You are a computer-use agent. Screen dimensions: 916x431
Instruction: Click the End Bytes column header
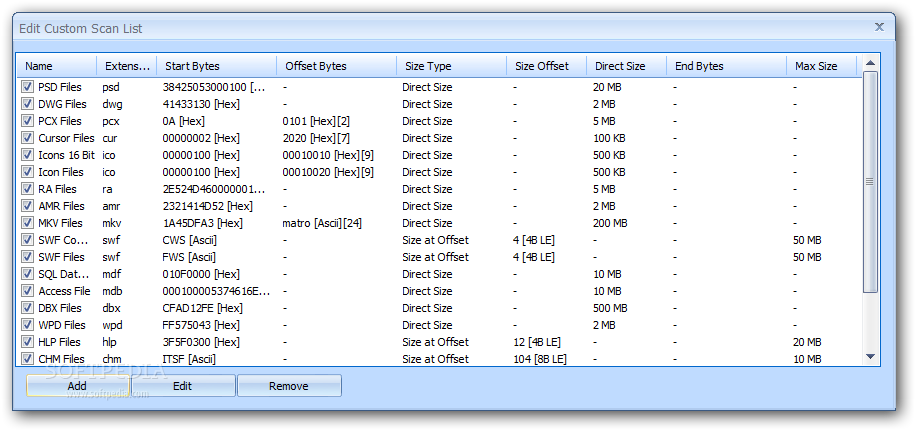coord(727,66)
